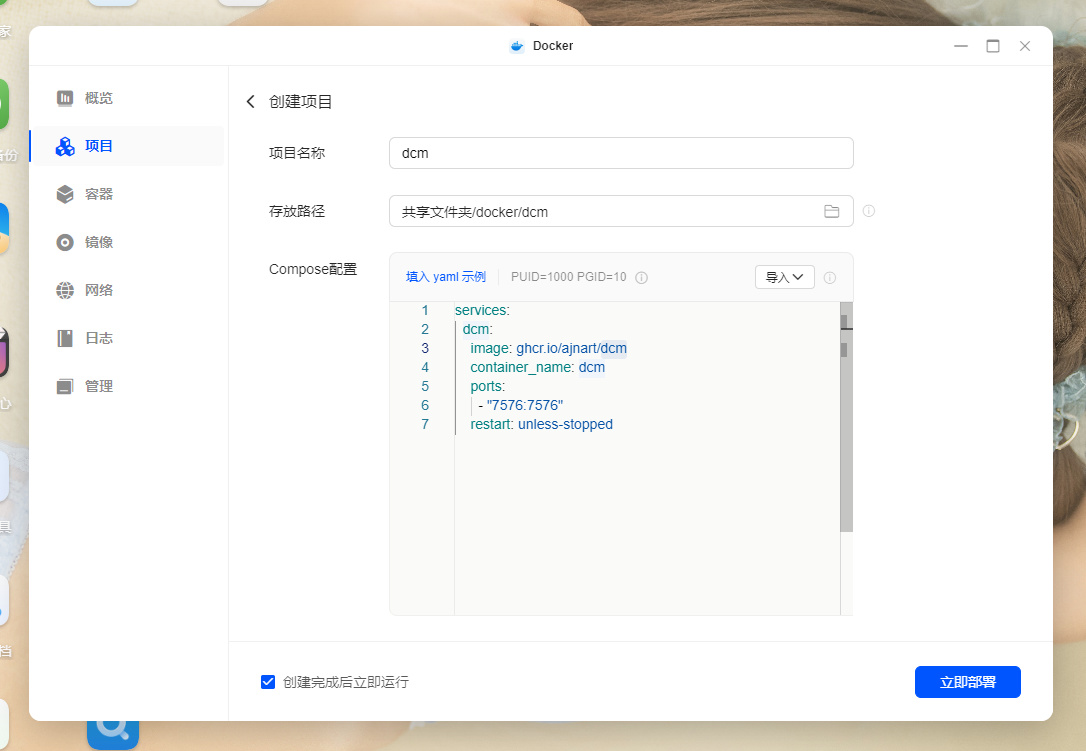This screenshot has height=751, width=1086.
Task: Click the Docker whale title icon
Action: [x=517, y=46]
